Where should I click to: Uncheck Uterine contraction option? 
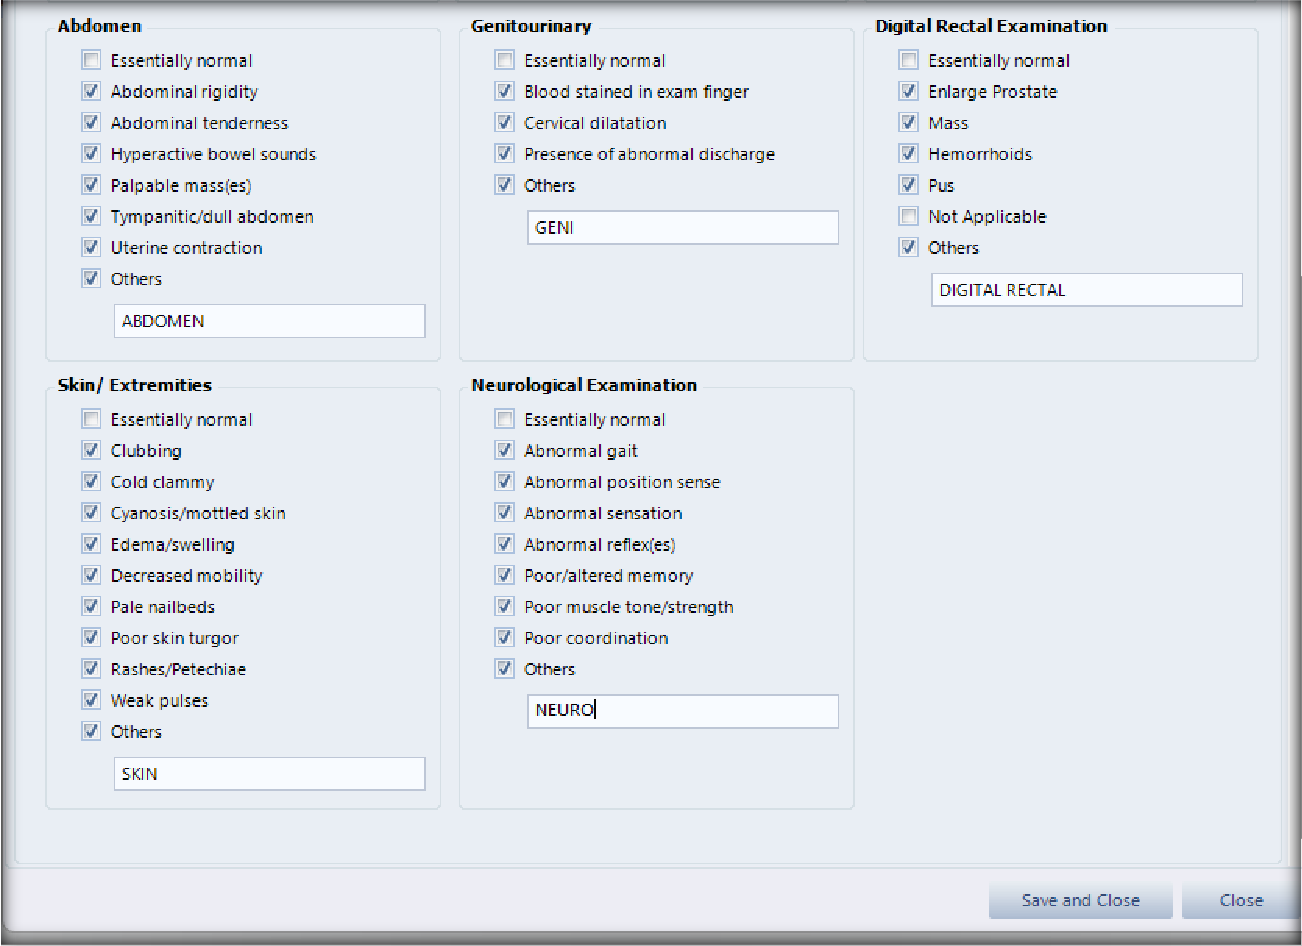tap(92, 248)
